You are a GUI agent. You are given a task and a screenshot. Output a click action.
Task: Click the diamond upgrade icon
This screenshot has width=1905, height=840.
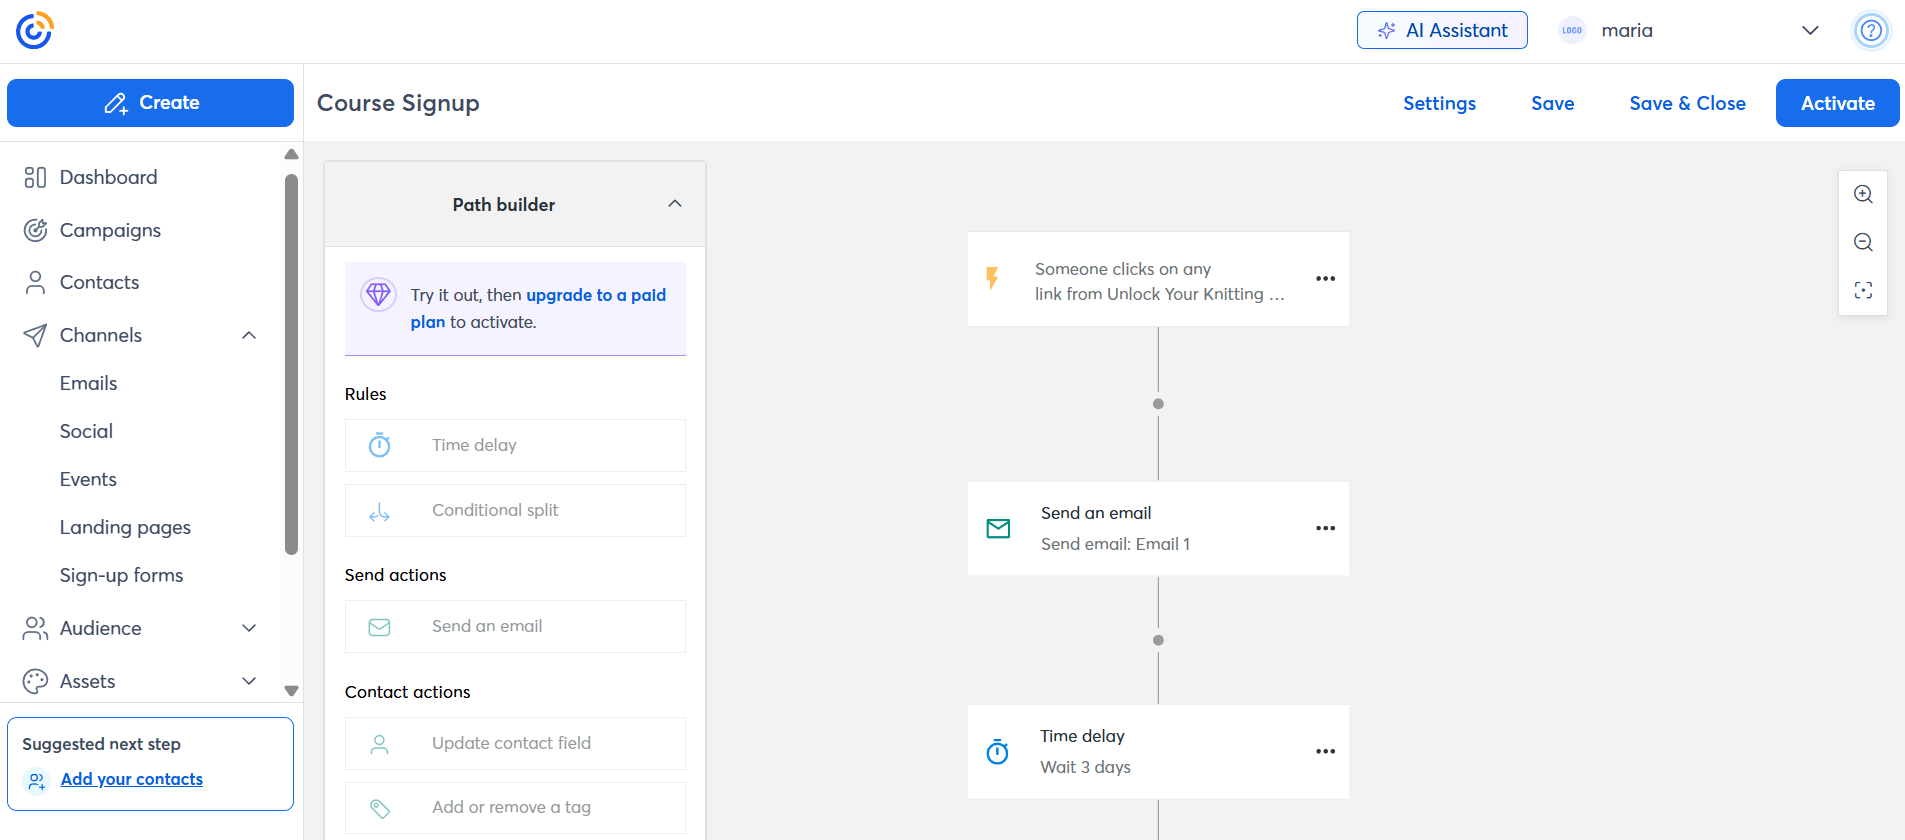[x=378, y=294]
